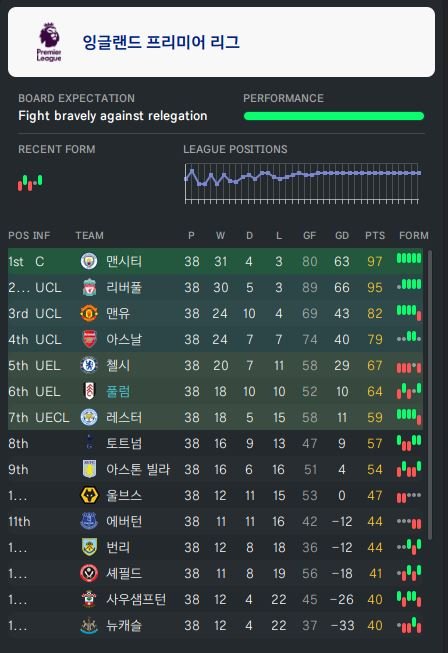Click Arsenal club crest
Image resolution: width=448 pixels, height=653 pixels.
coord(89,339)
